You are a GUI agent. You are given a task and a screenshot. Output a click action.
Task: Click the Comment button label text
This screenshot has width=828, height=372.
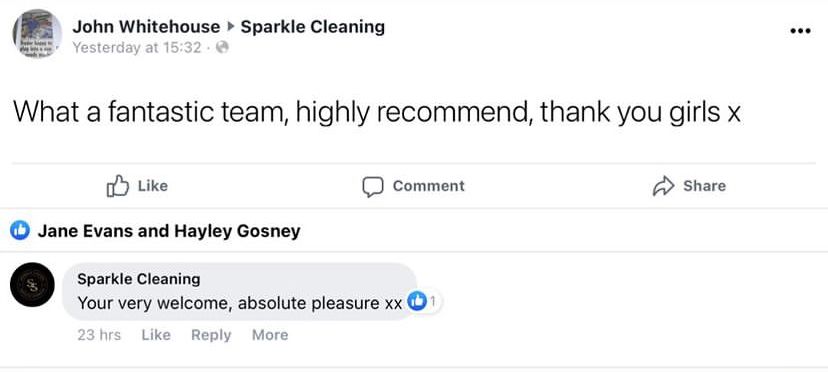[x=429, y=186]
